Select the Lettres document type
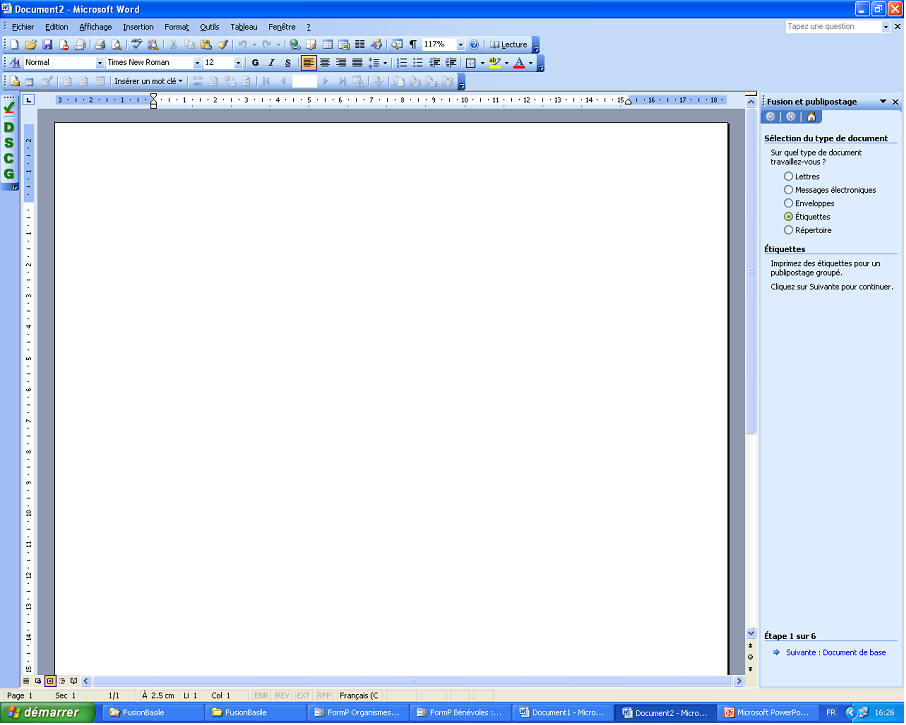The height and width of the screenshot is (725, 906). pos(788,176)
